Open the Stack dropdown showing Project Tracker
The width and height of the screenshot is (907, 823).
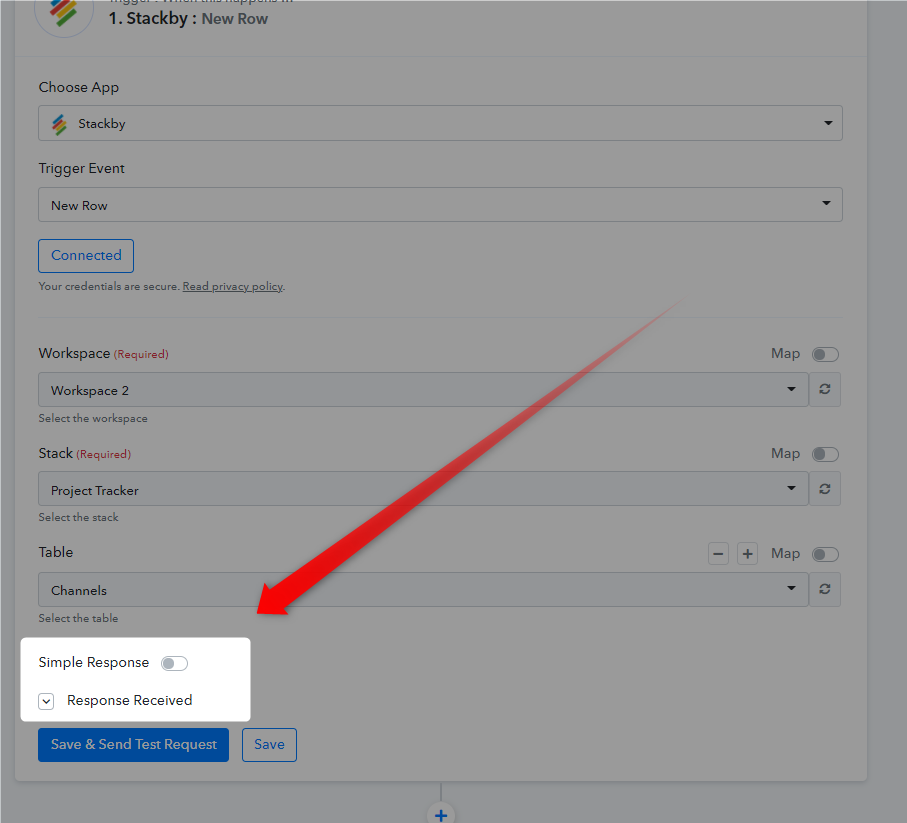click(x=423, y=489)
